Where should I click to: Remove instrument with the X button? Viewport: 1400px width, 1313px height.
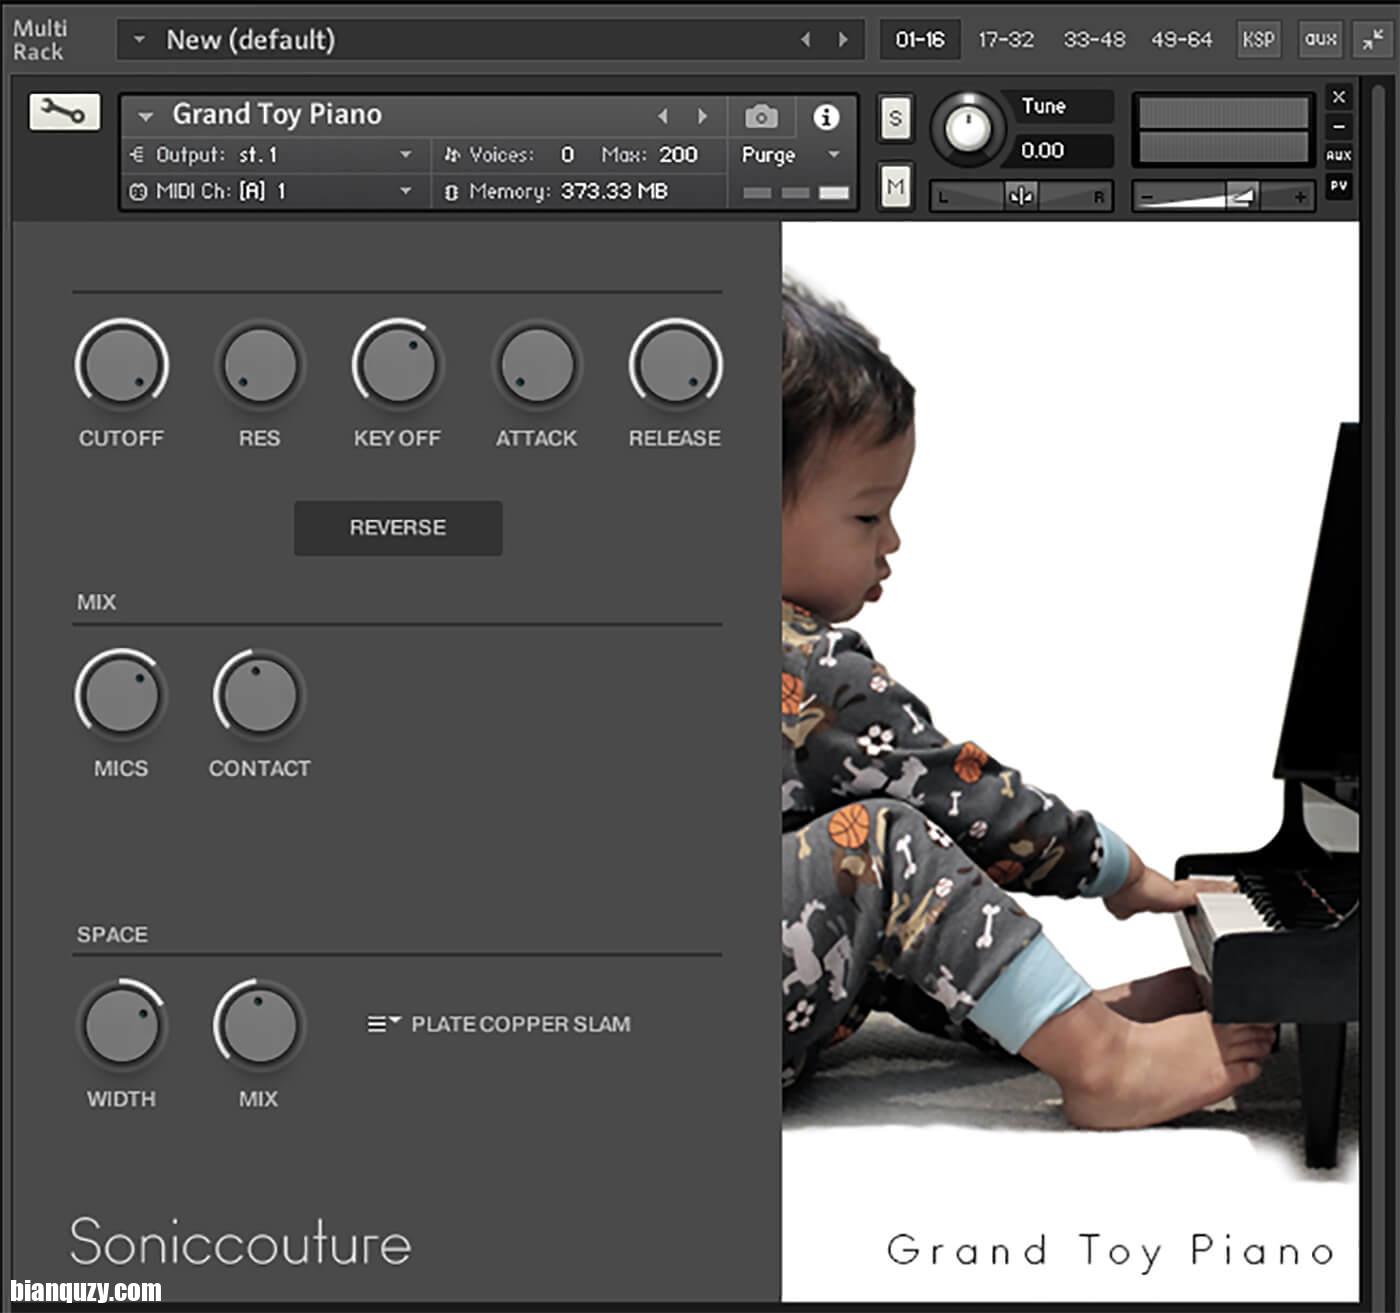(x=1339, y=97)
